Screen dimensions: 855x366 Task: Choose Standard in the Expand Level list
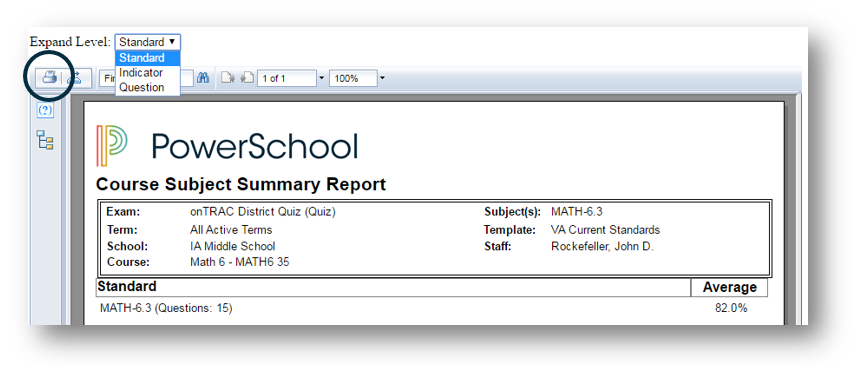(x=148, y=58)
